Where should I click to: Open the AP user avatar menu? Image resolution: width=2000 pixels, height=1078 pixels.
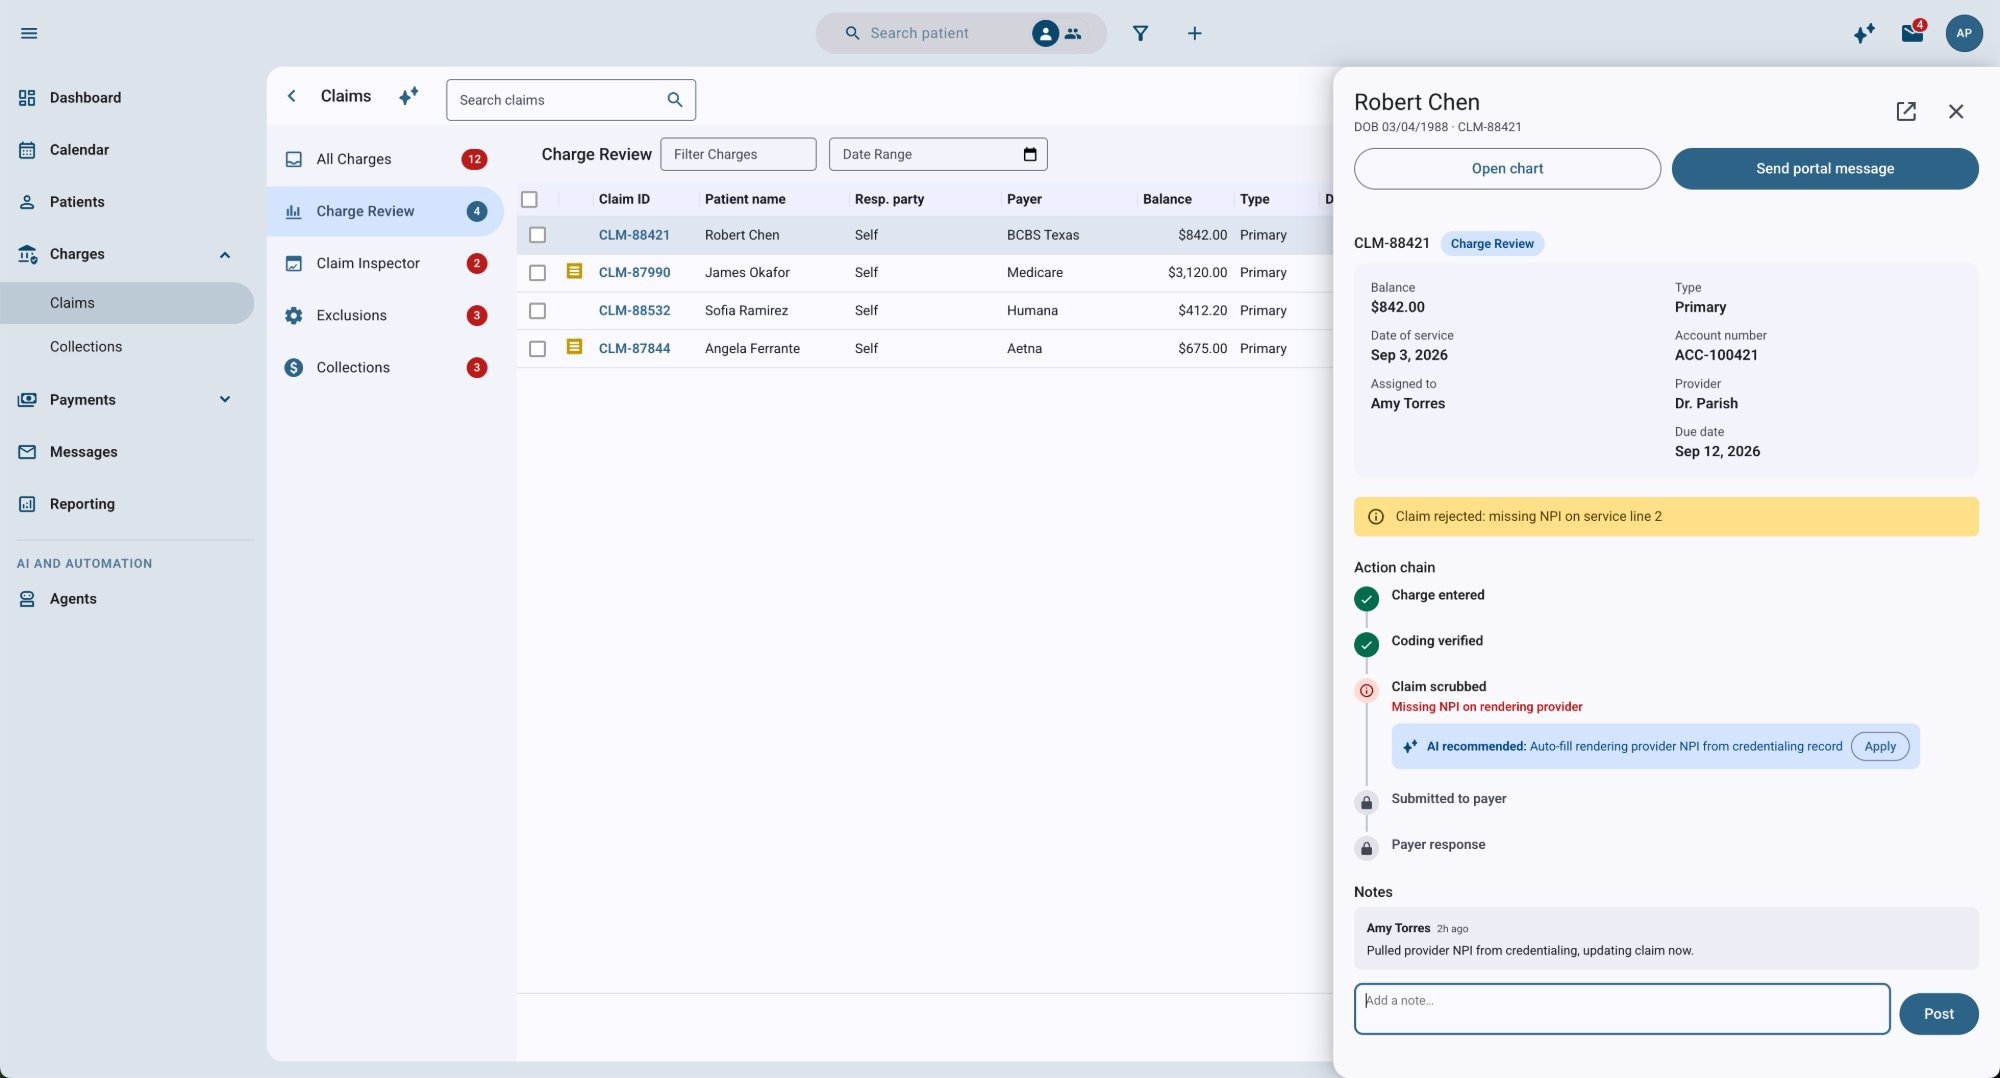point(1964,33)
